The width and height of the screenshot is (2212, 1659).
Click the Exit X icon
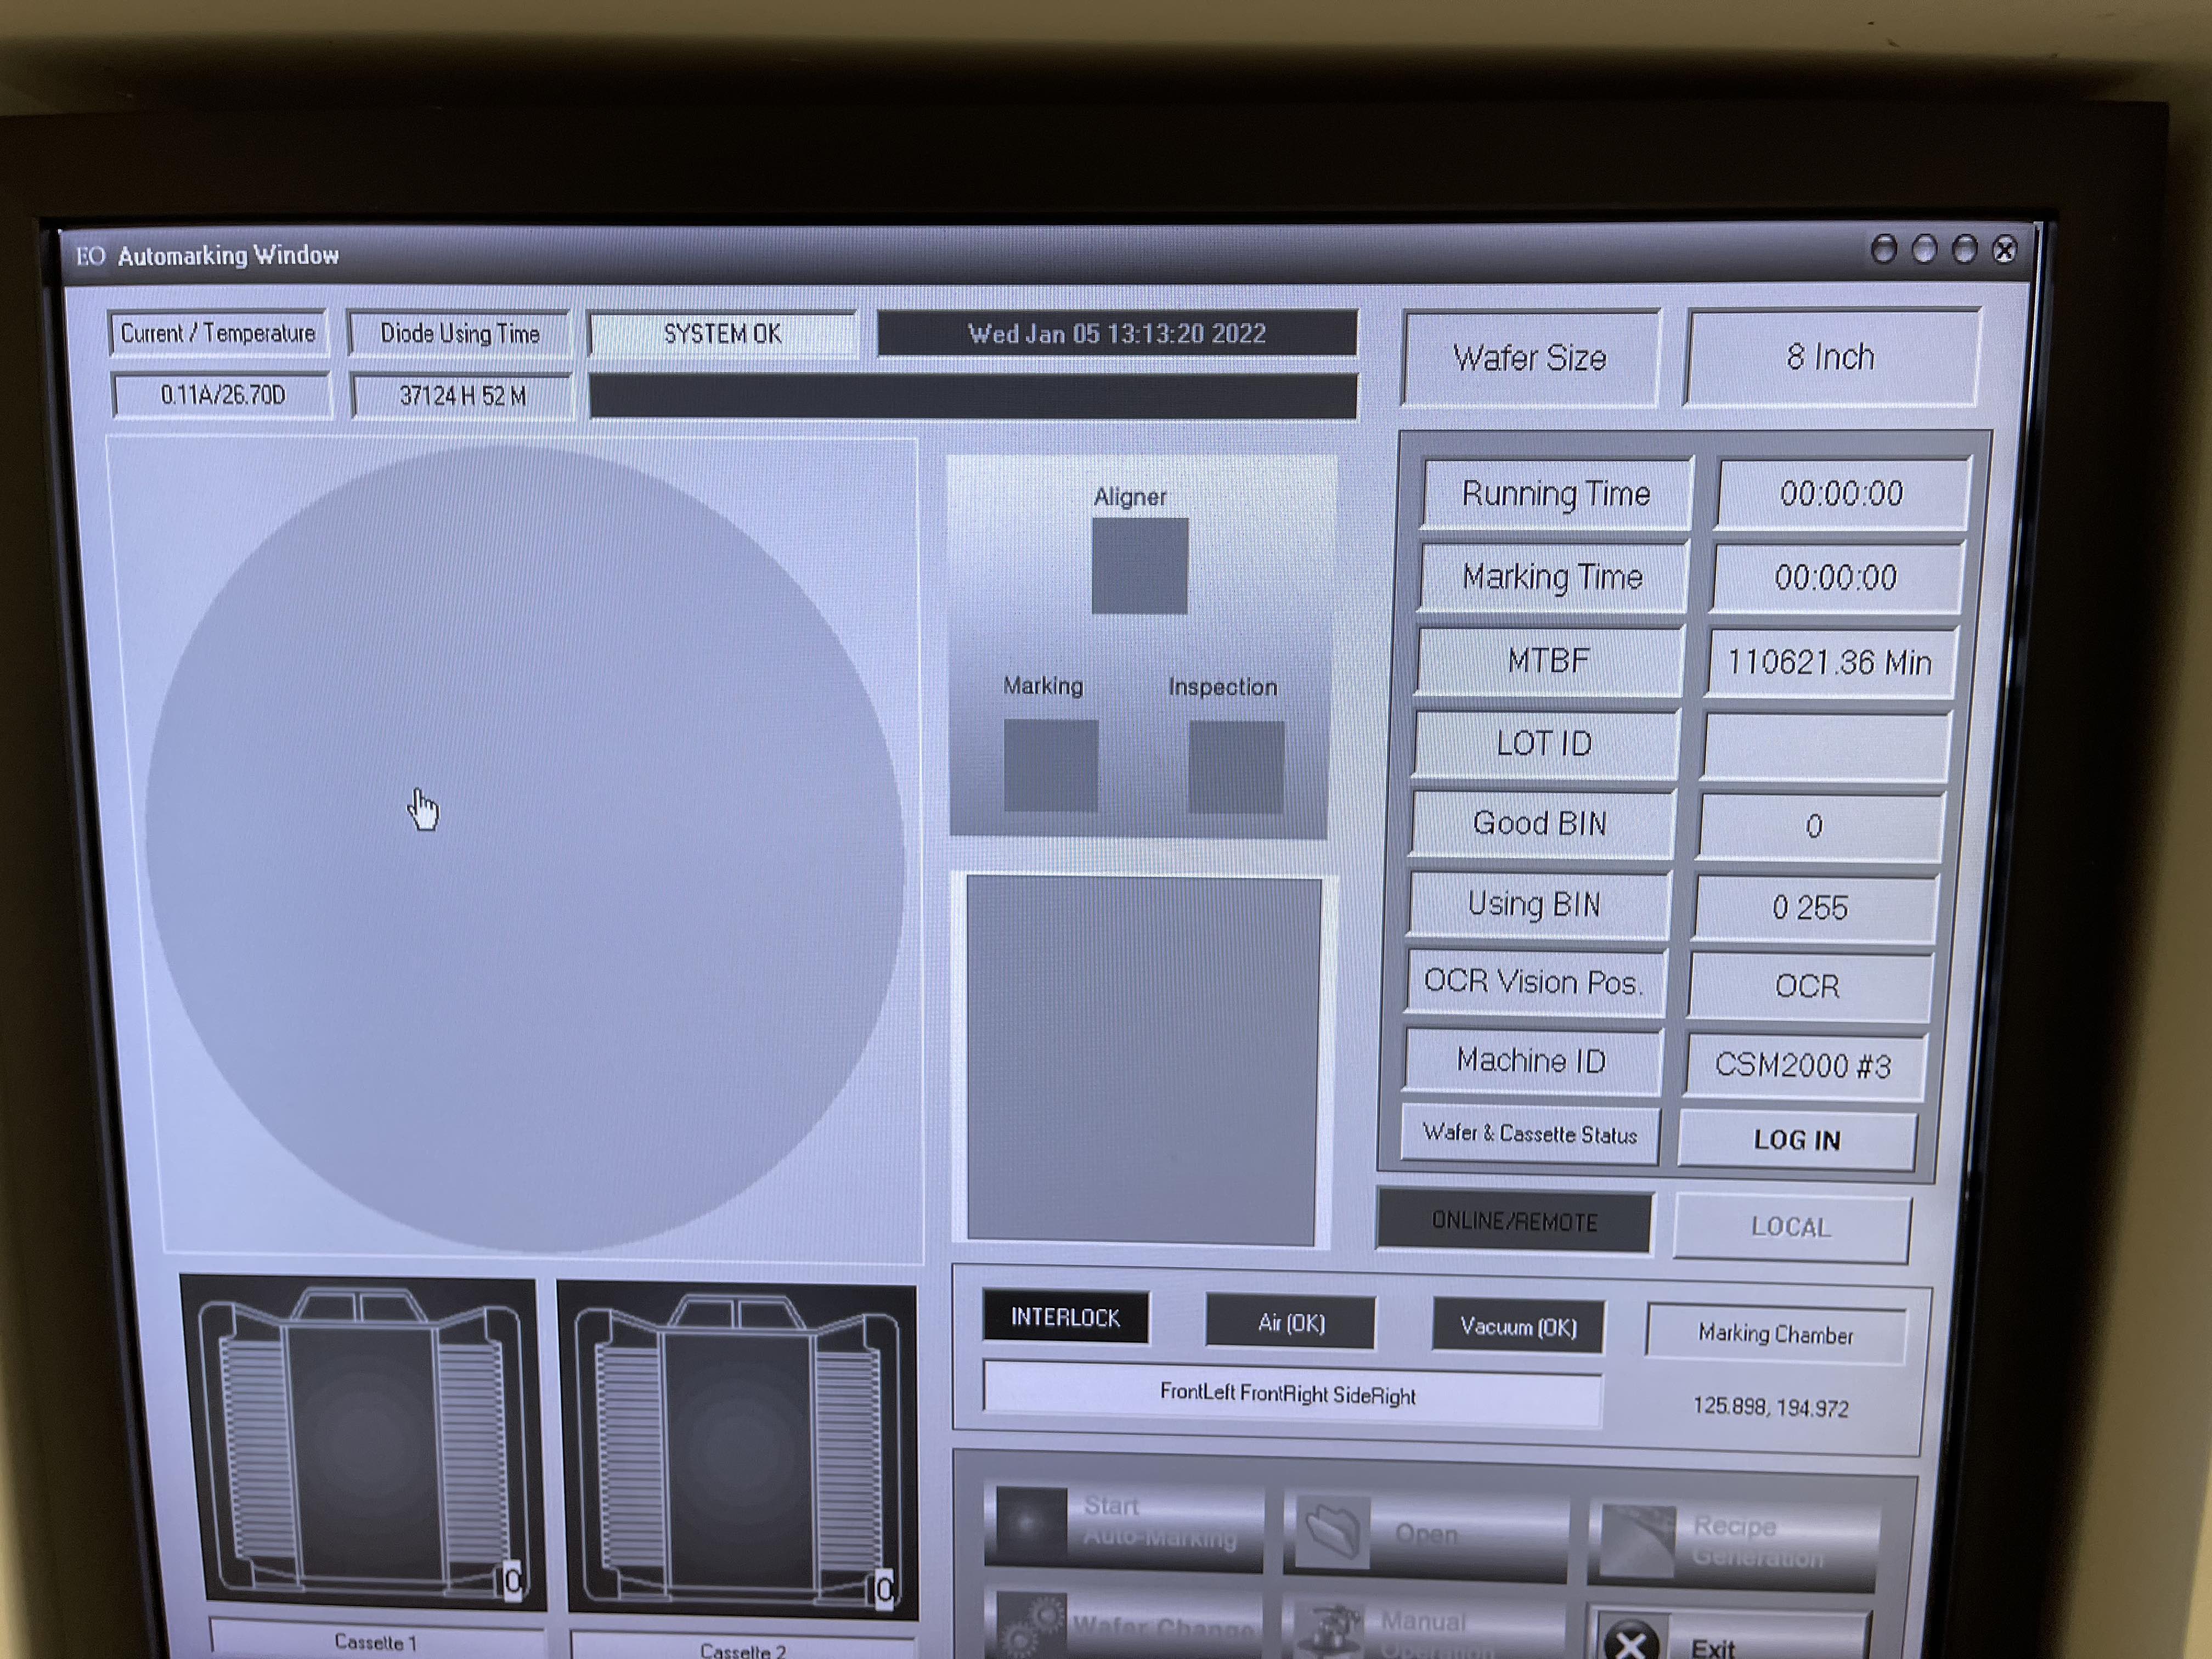pos(1631,1640)
